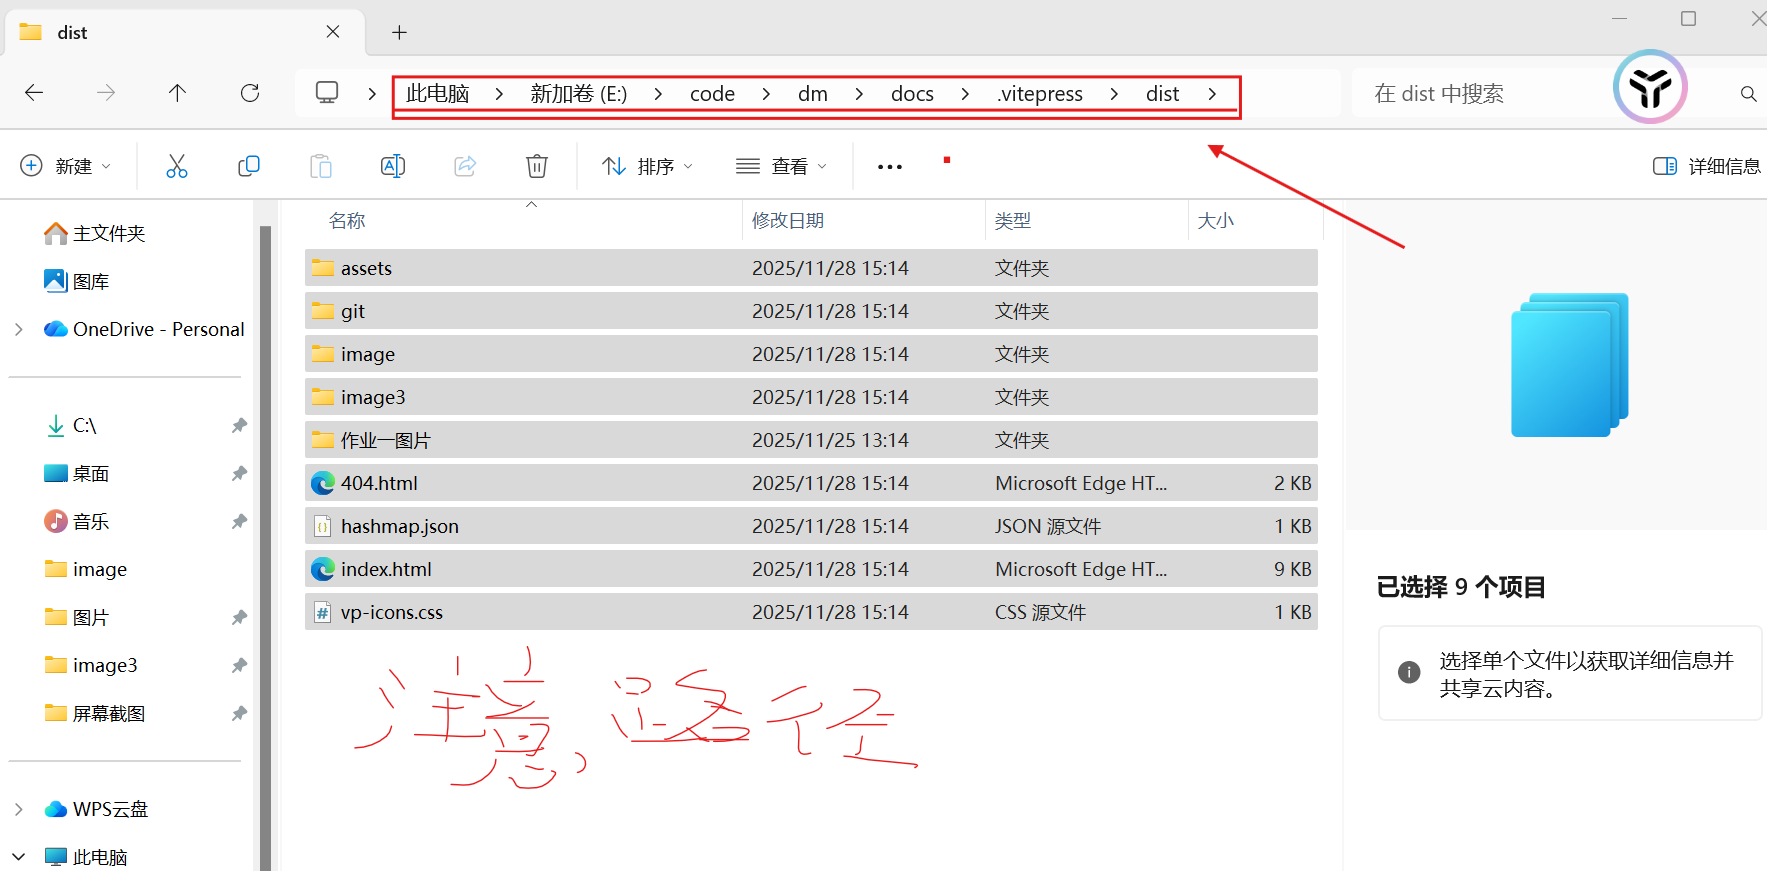
Task: Click the .vitepress breadcrumb segment
Action: click(x=1040, y=94)
